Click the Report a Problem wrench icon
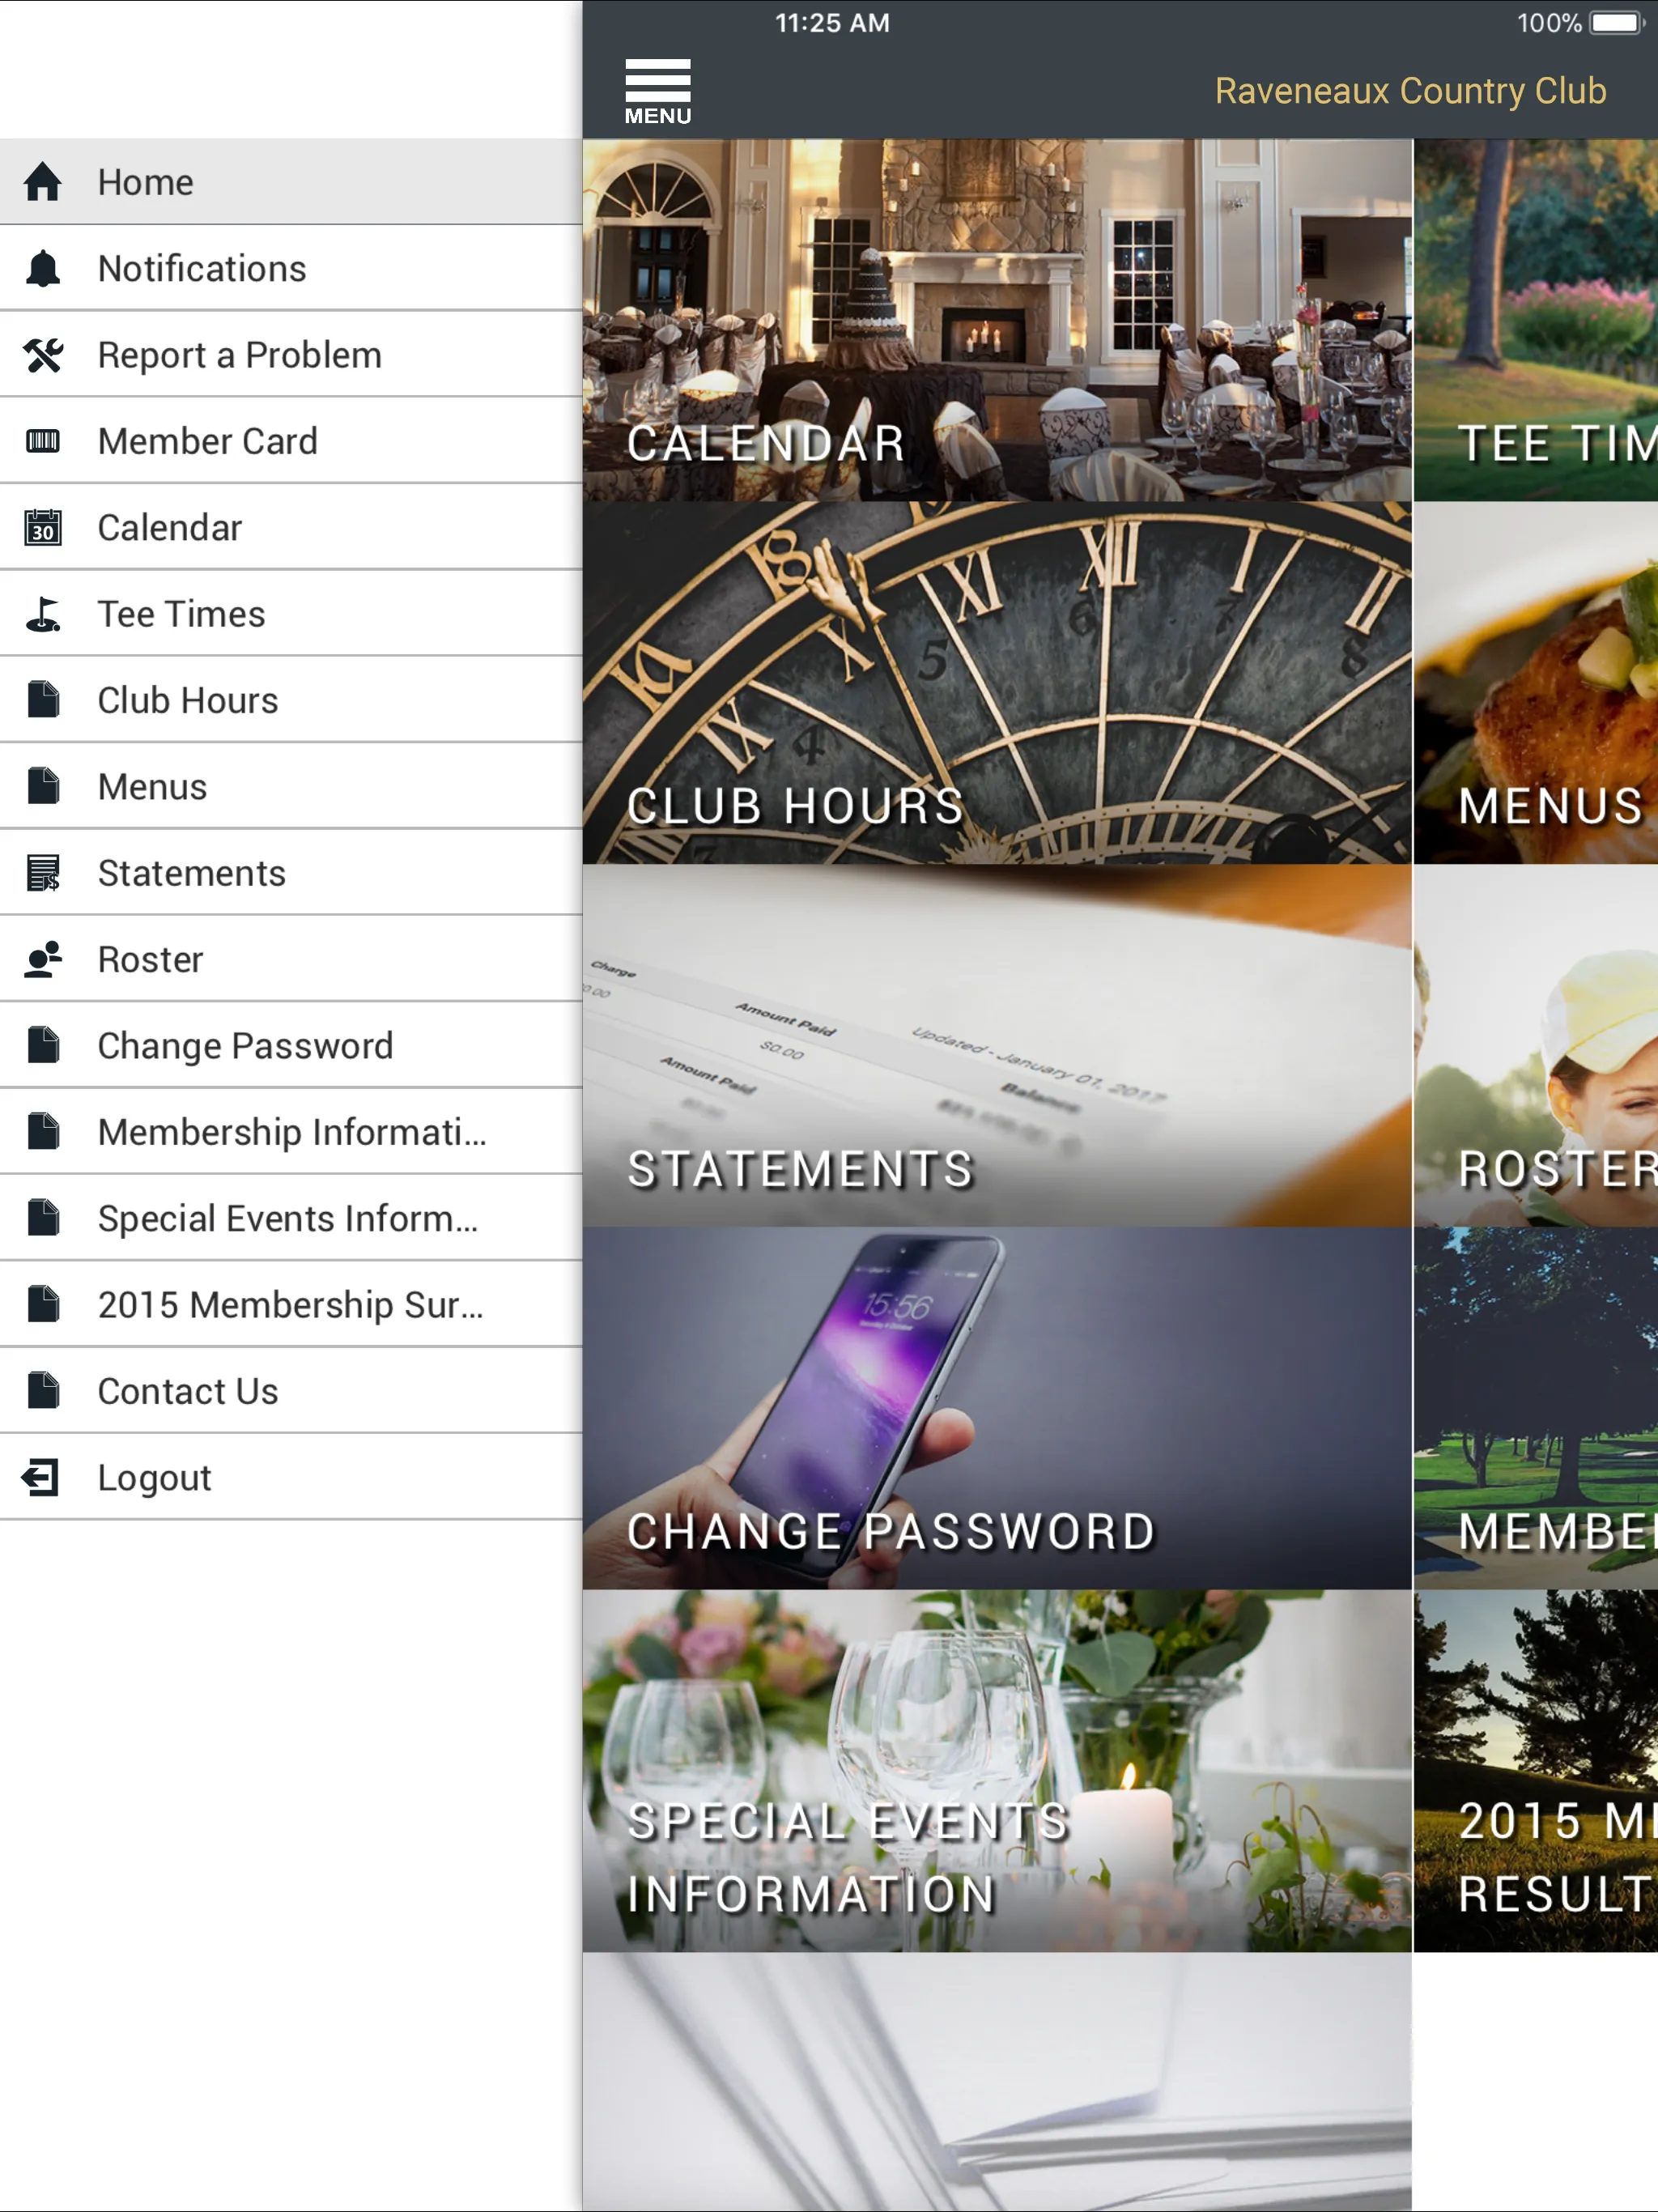 coord(44,354)
